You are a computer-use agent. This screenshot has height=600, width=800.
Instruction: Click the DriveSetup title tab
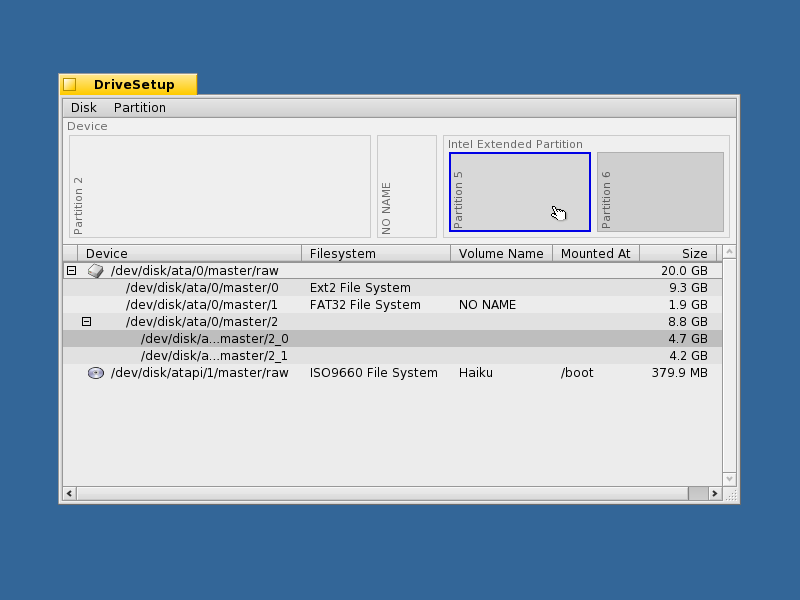(128, 84)
